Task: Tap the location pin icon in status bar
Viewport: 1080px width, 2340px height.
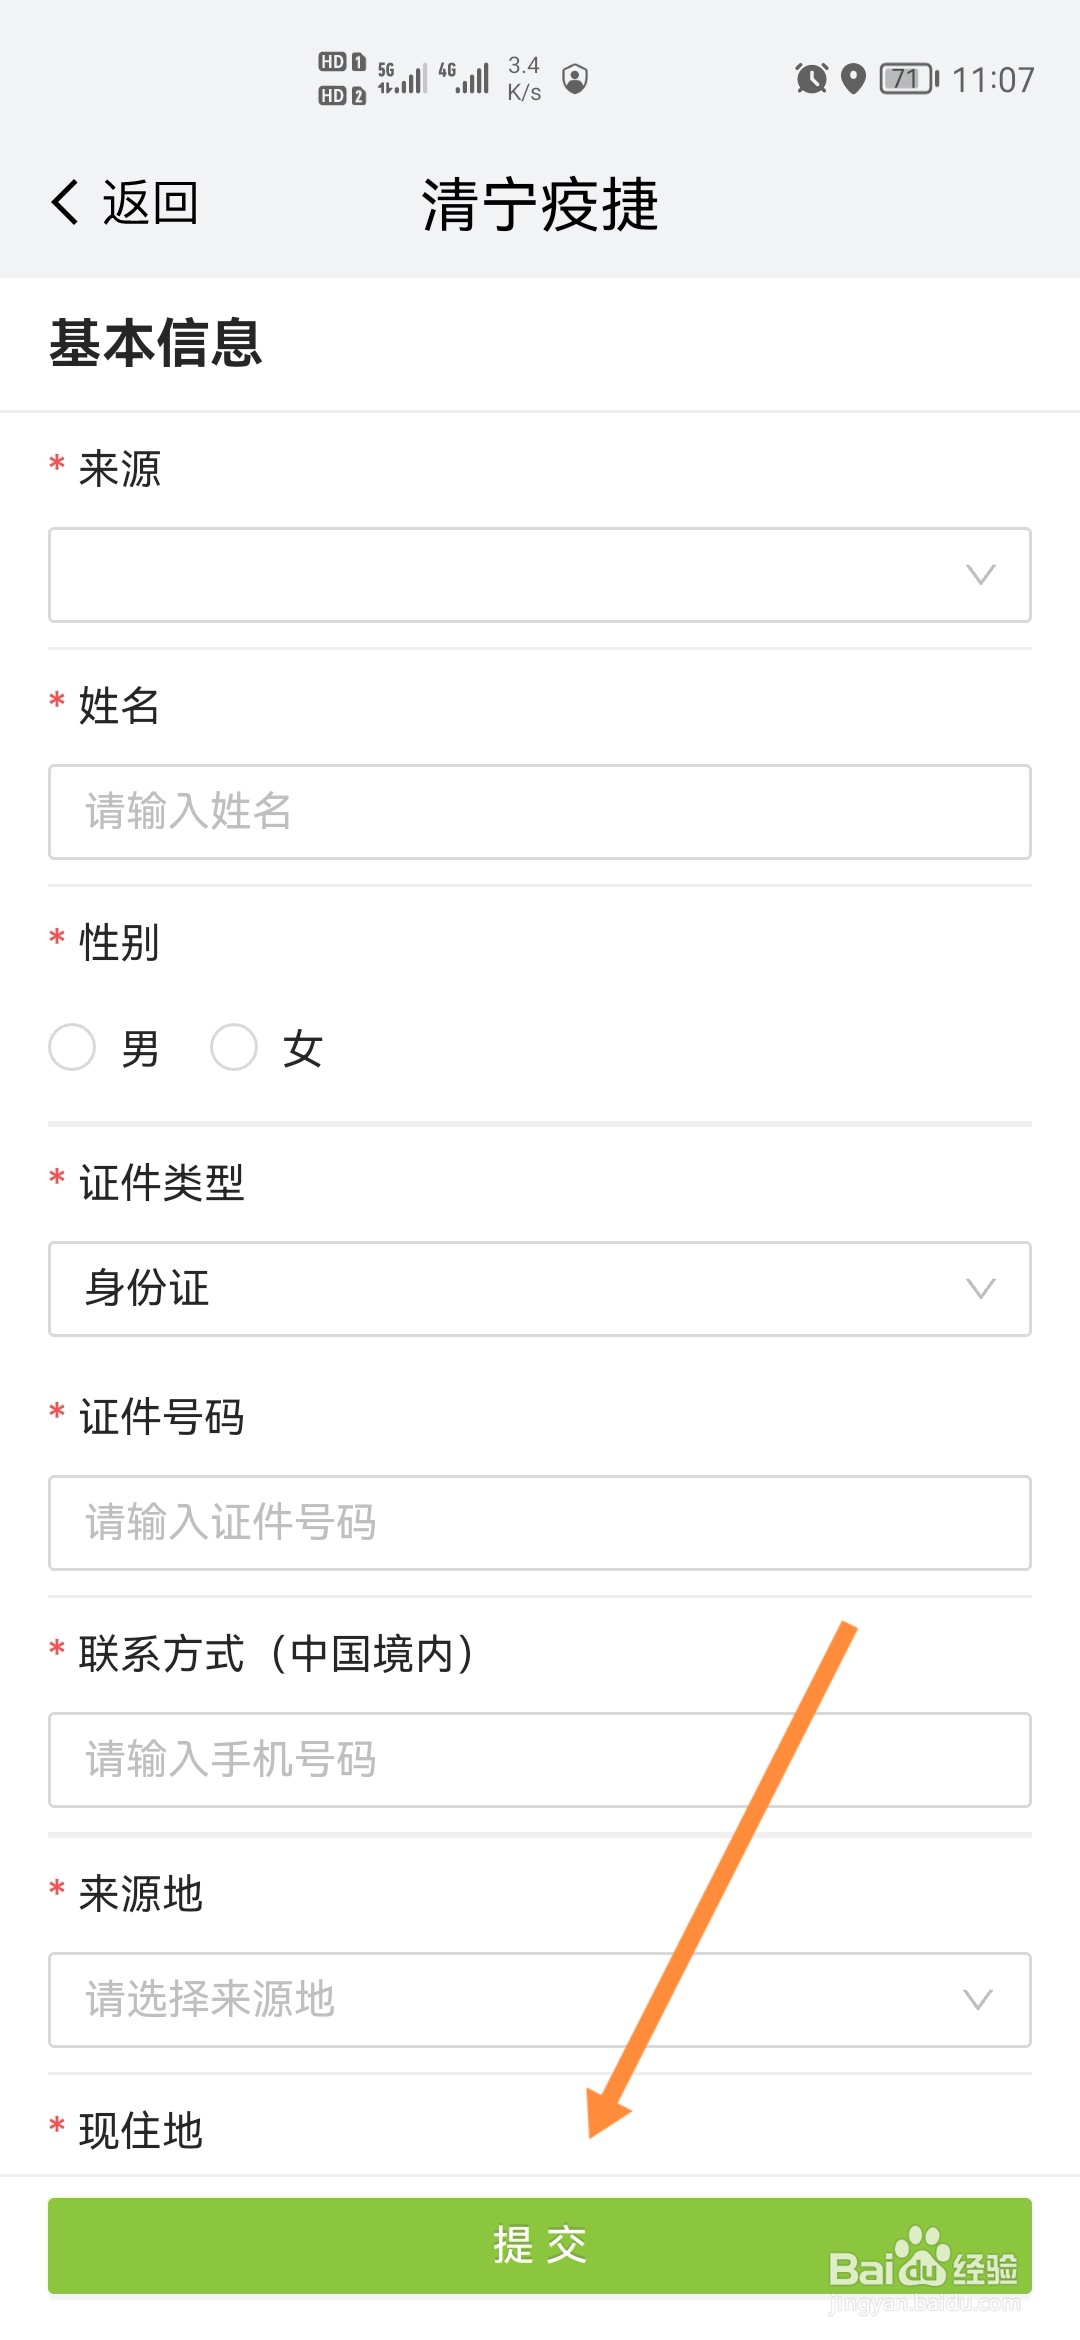Action: click(x=855, y=79)
